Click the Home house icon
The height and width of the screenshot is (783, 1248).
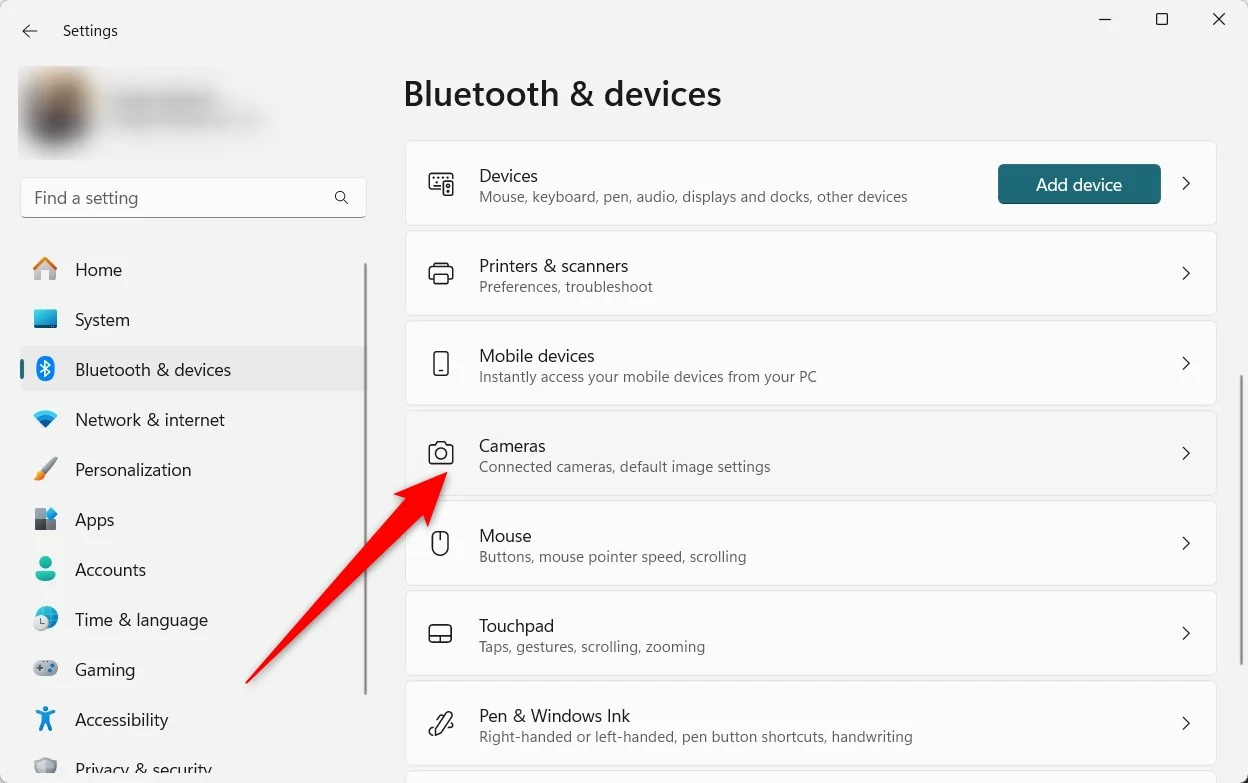point(45,269)
